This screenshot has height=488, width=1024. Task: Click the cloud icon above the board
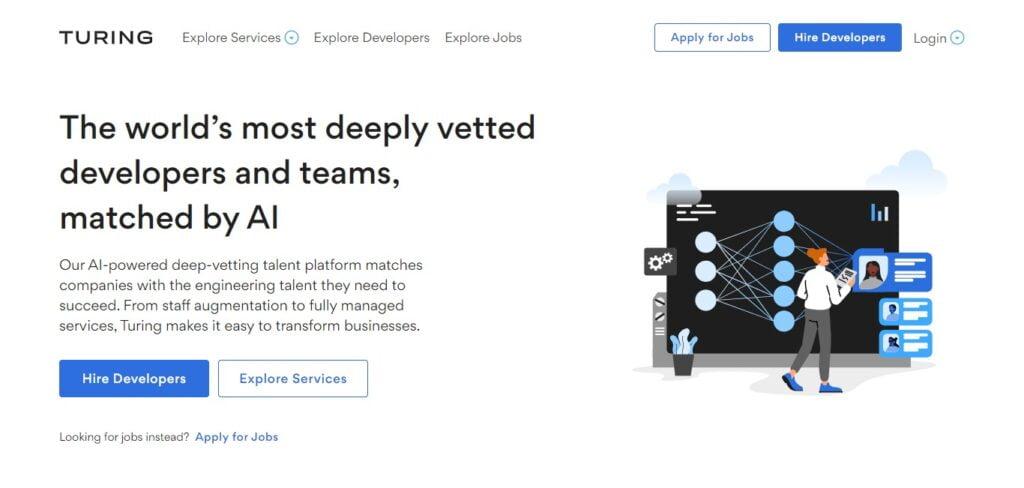pyautogui.click(x=907, y=172)
